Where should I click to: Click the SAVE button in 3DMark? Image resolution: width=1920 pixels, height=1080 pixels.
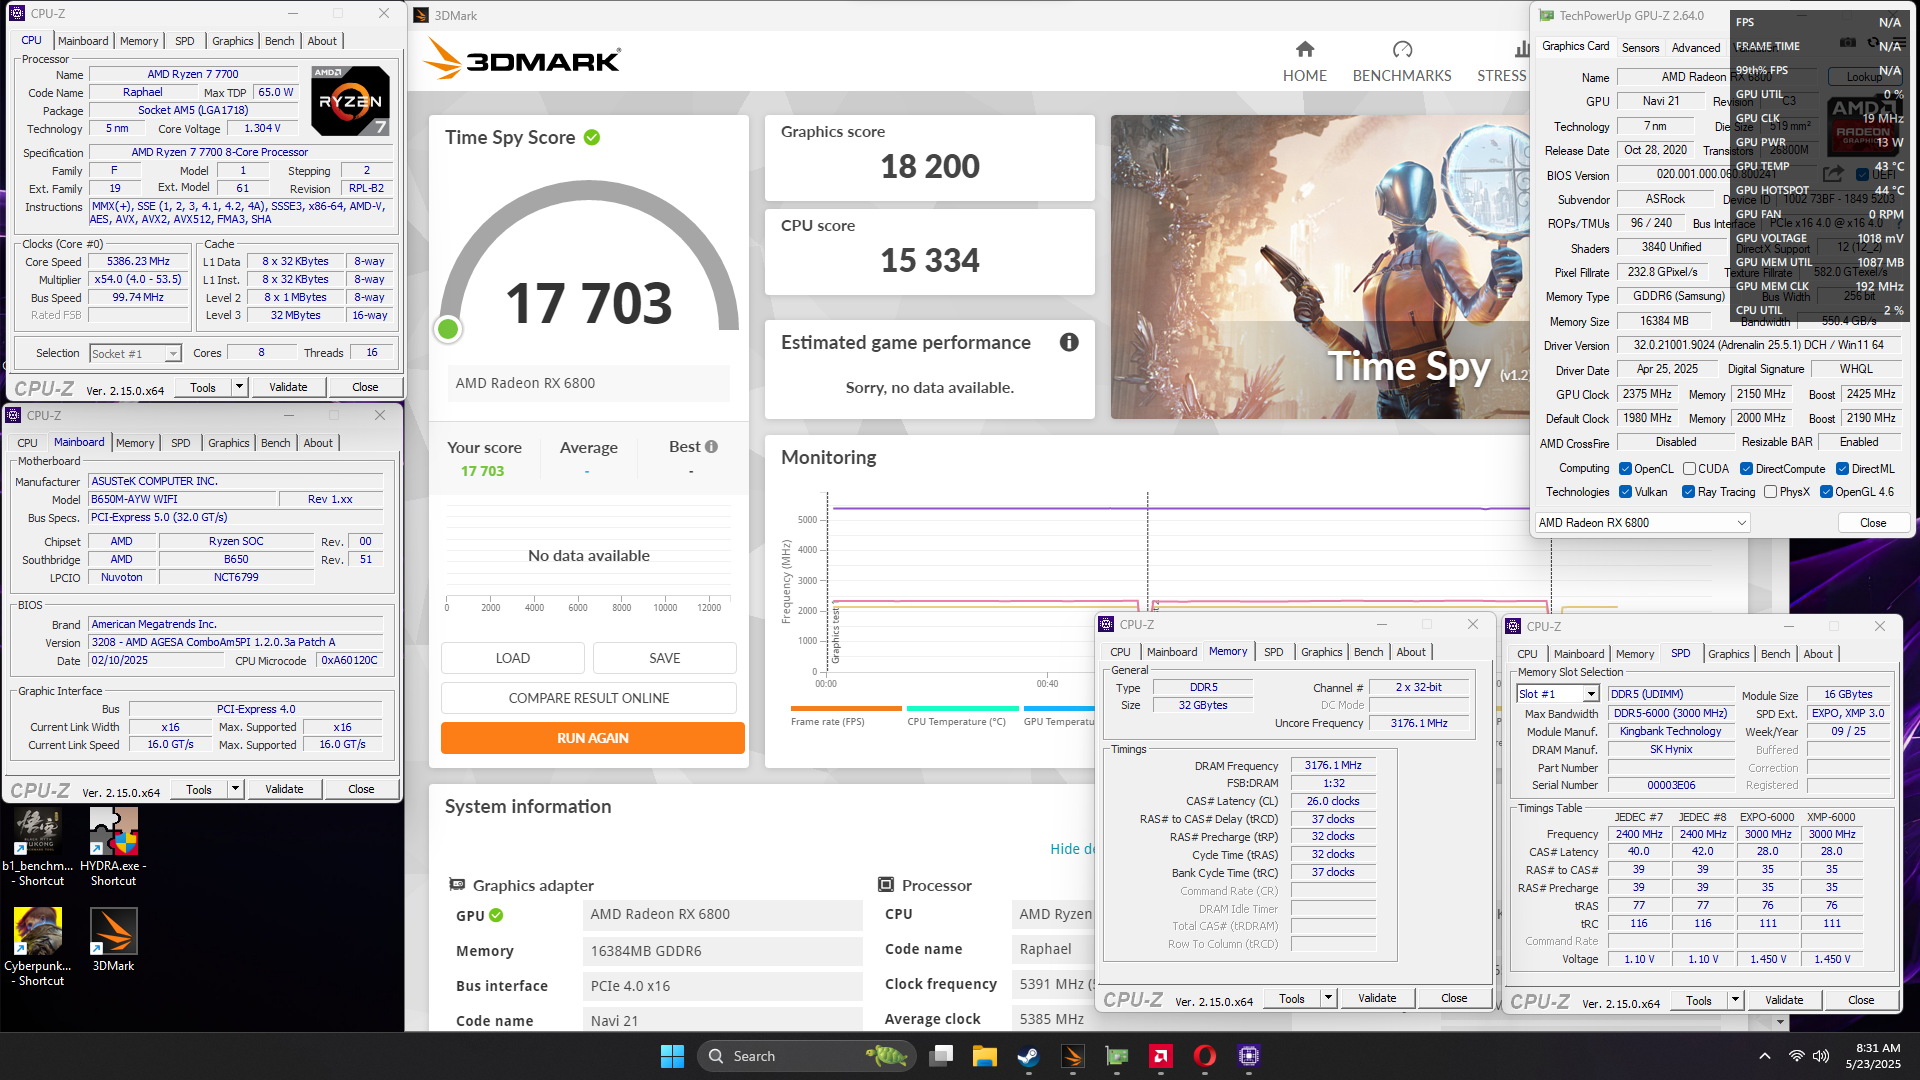click(x=665, y=658)
